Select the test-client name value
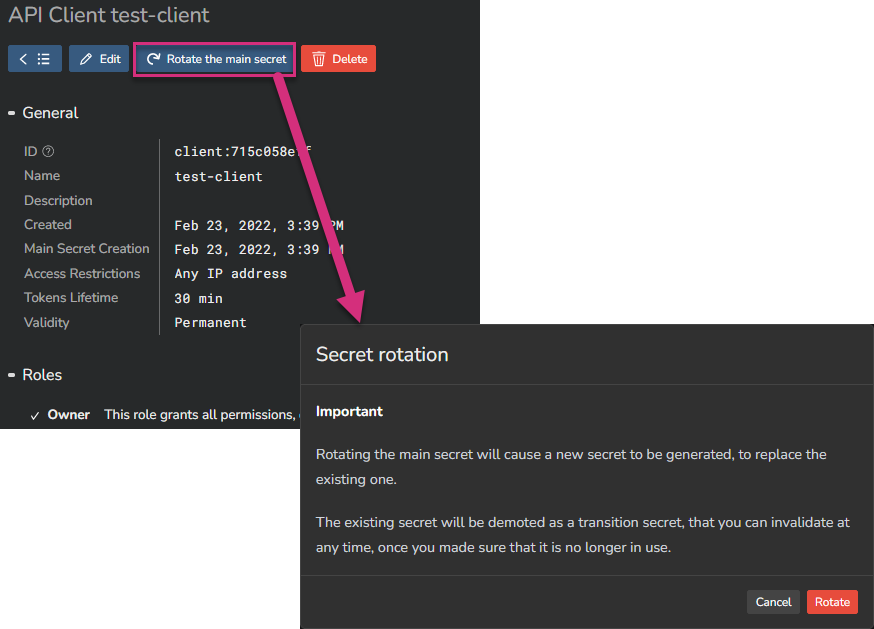874x629 pixels. click(x=218, y=175)
